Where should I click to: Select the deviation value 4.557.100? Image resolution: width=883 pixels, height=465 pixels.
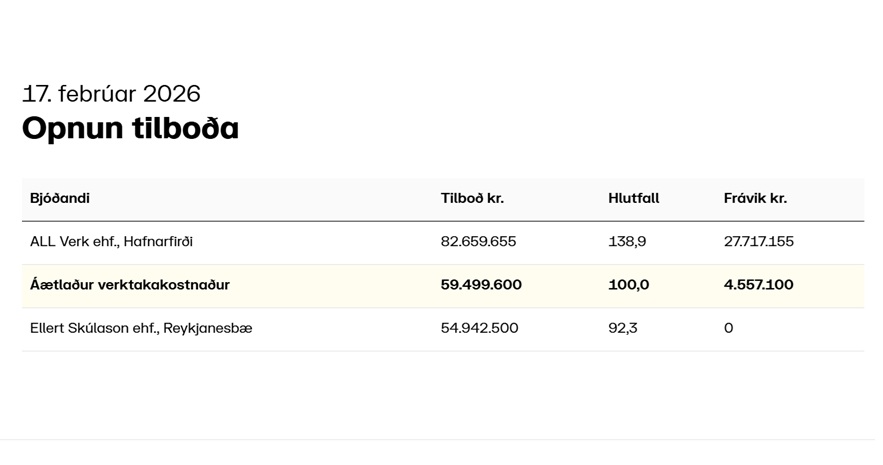[x=758, y=285]
